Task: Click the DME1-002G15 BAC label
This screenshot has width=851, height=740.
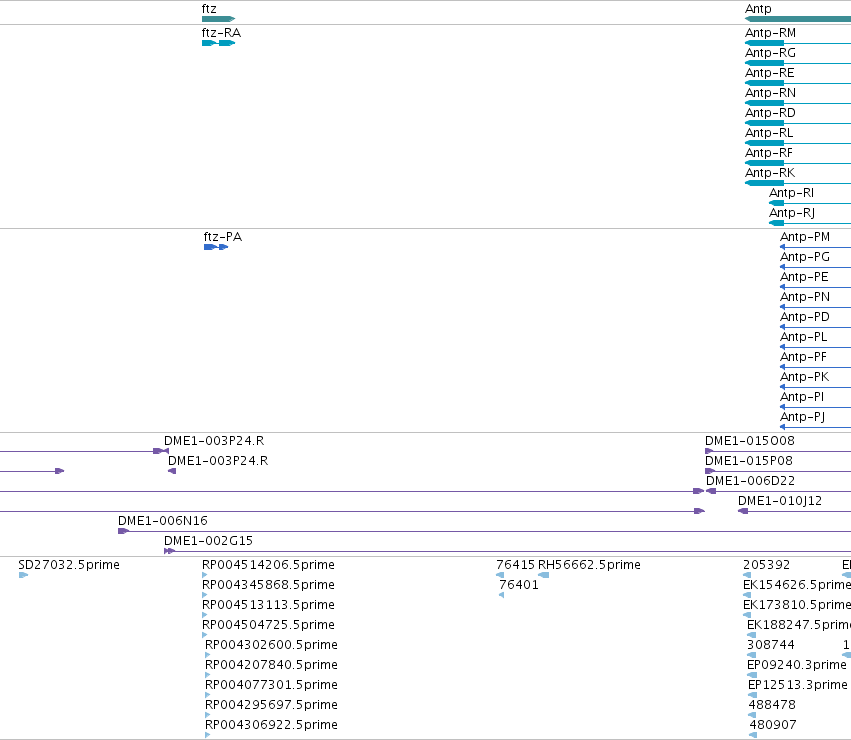Action: click(x=208, y=541)
